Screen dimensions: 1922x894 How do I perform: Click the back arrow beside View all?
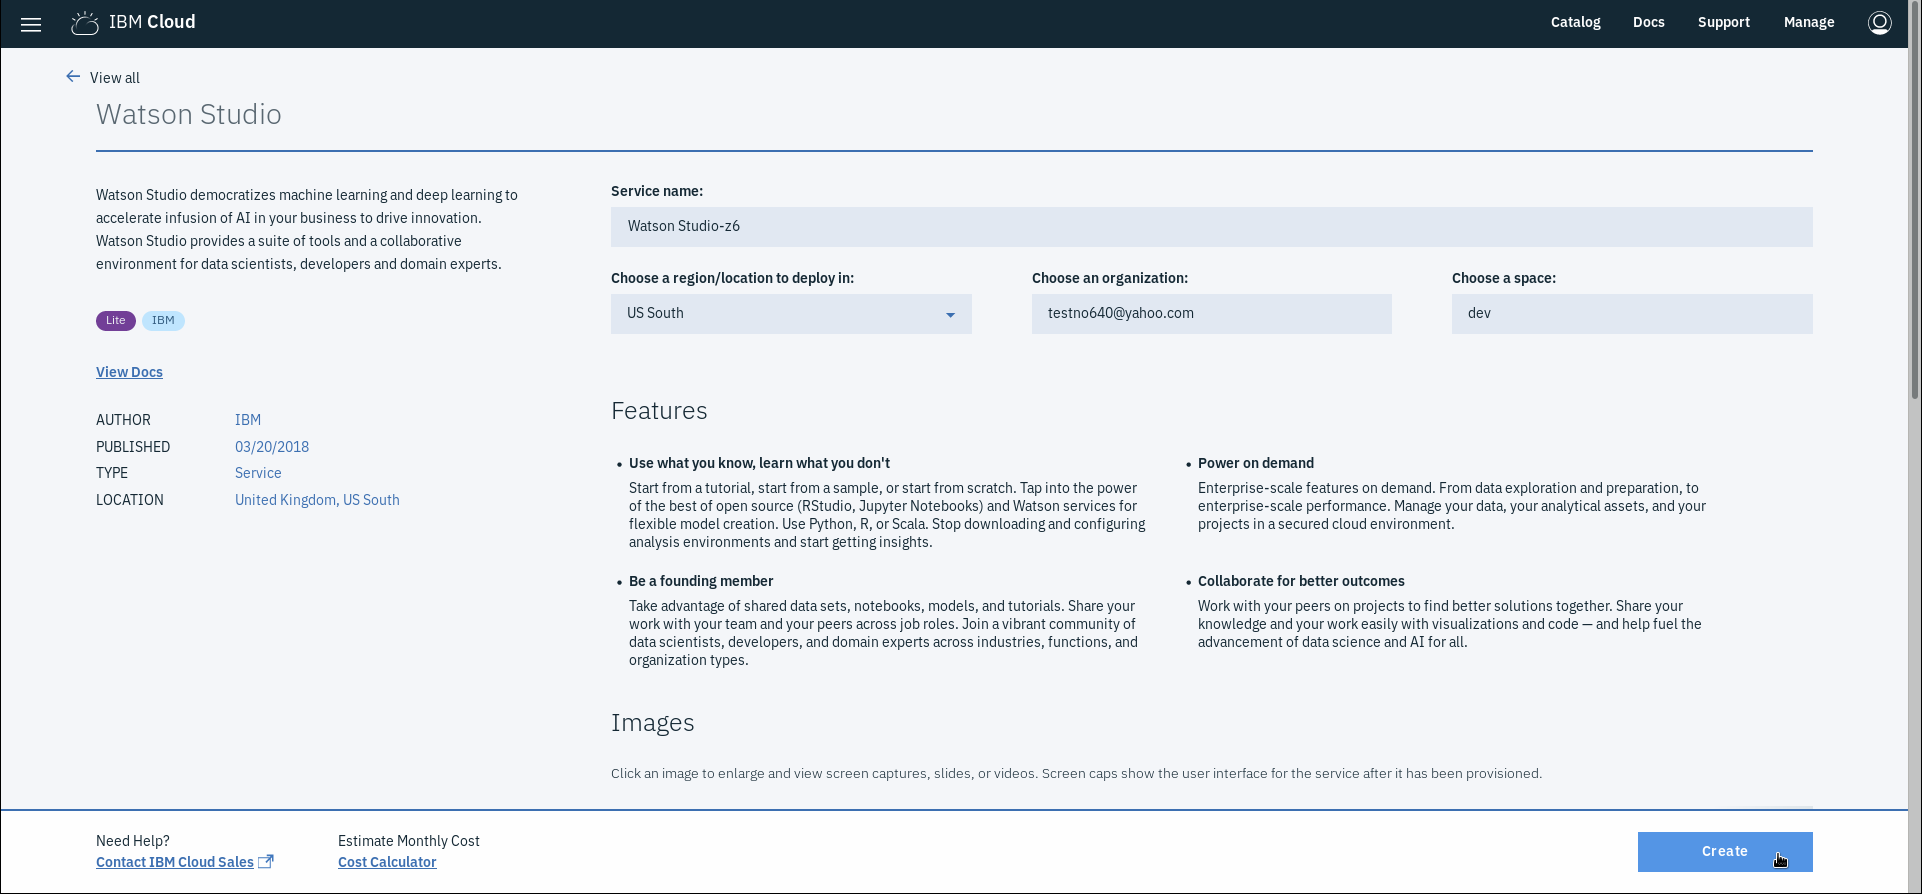click(73, 77)
